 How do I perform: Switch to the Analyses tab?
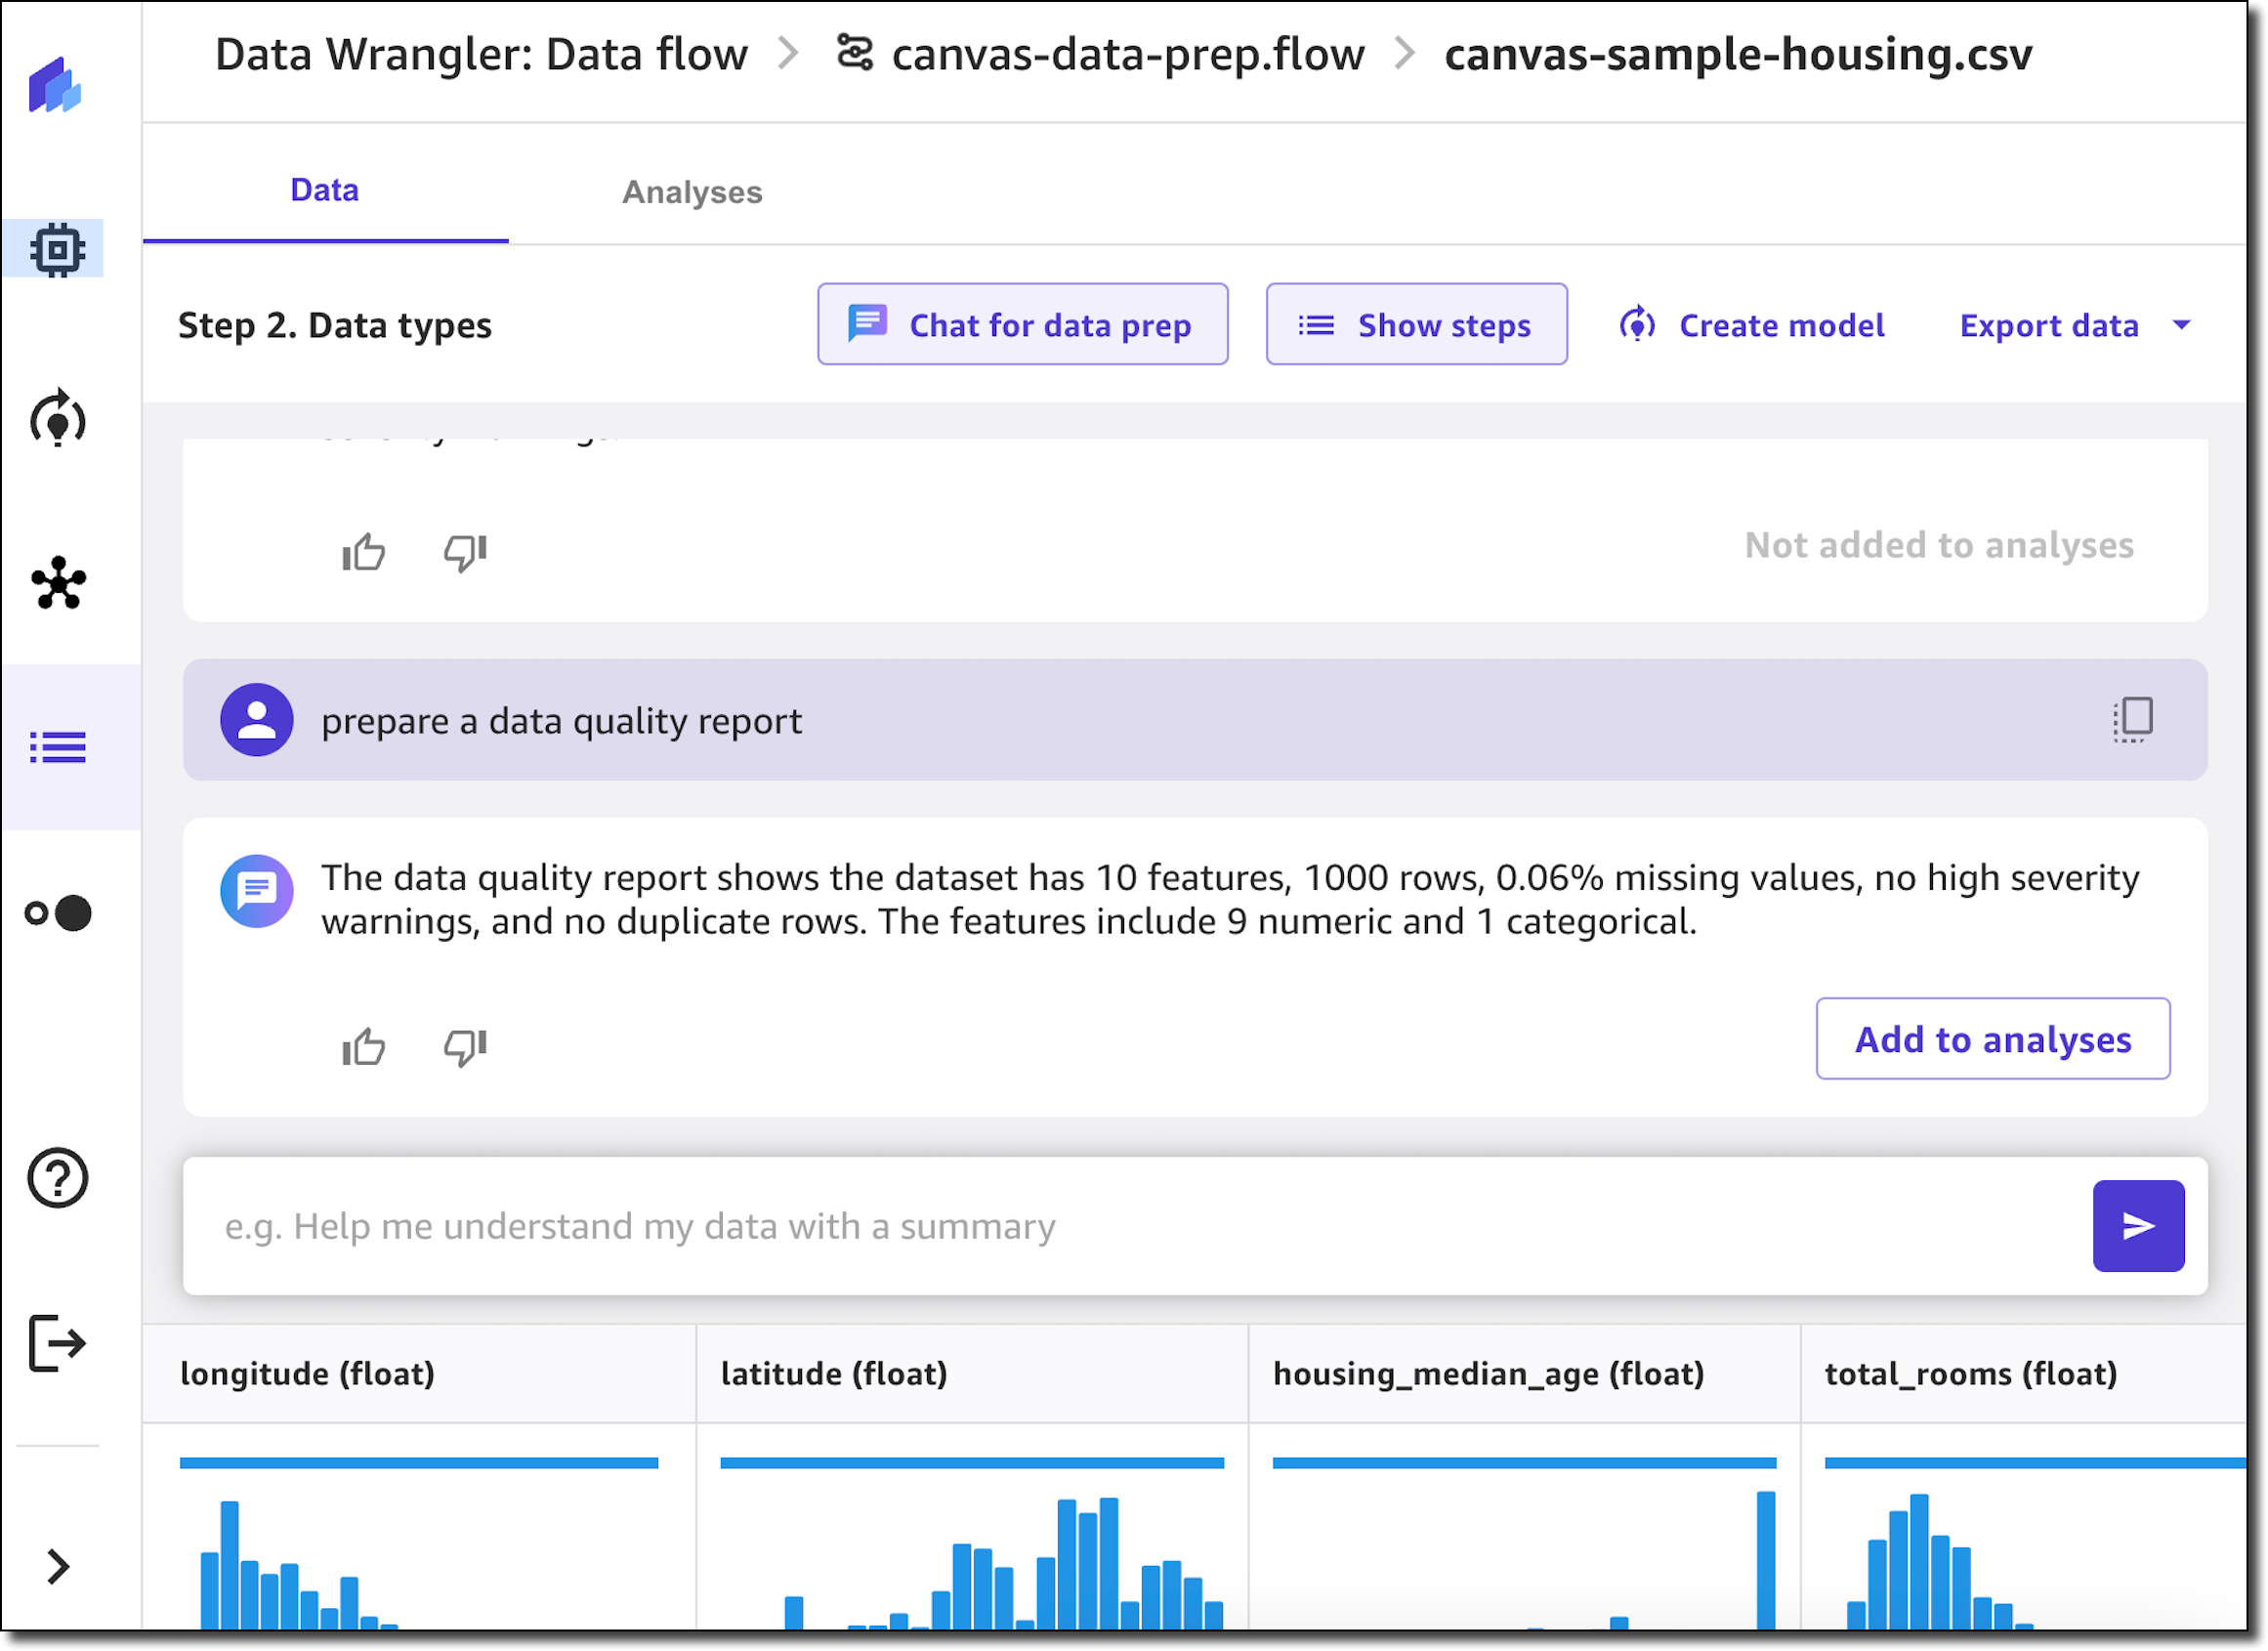pos(692,191)
